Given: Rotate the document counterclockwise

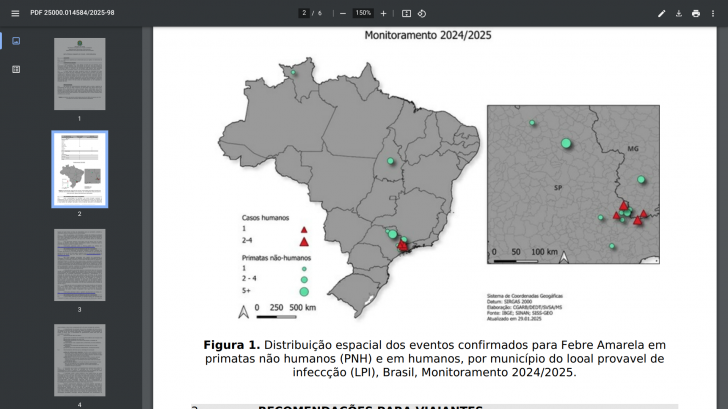Looking at the screenshot, I should tap(422, 13).
